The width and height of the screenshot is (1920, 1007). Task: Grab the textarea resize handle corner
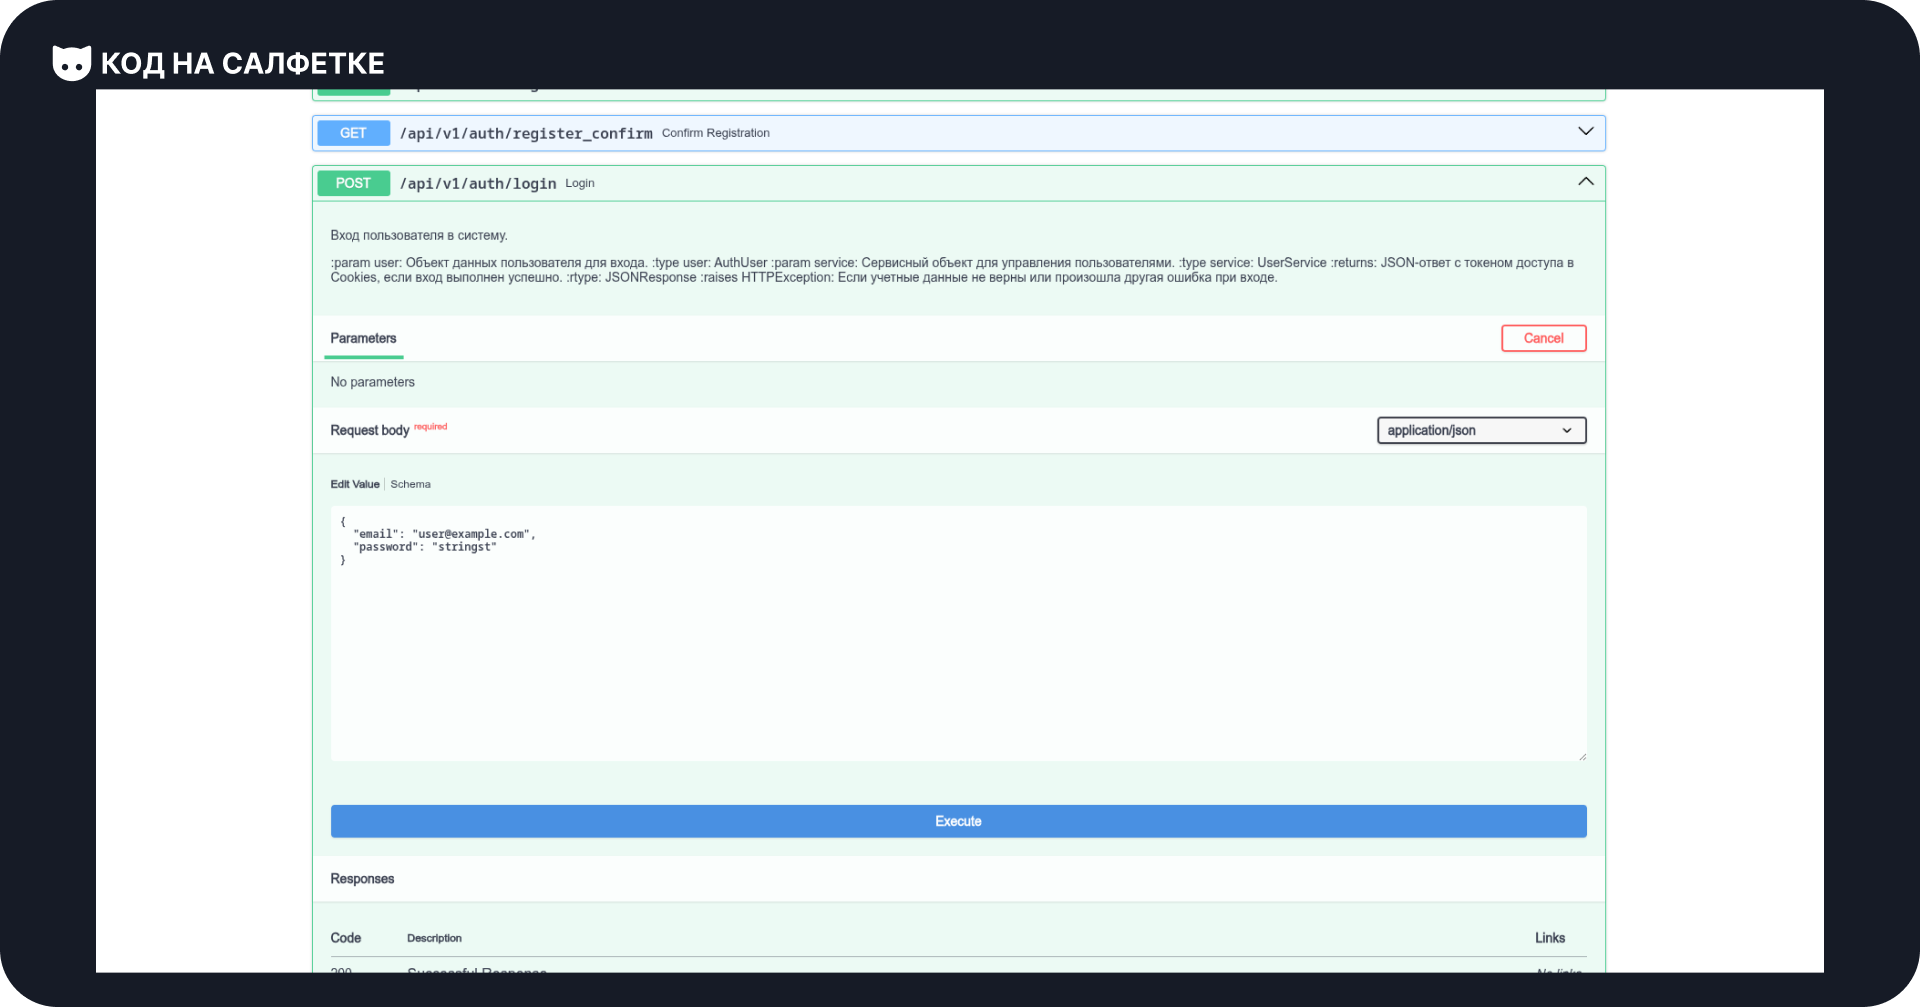pyautogui.click(x=1582, y=756)
